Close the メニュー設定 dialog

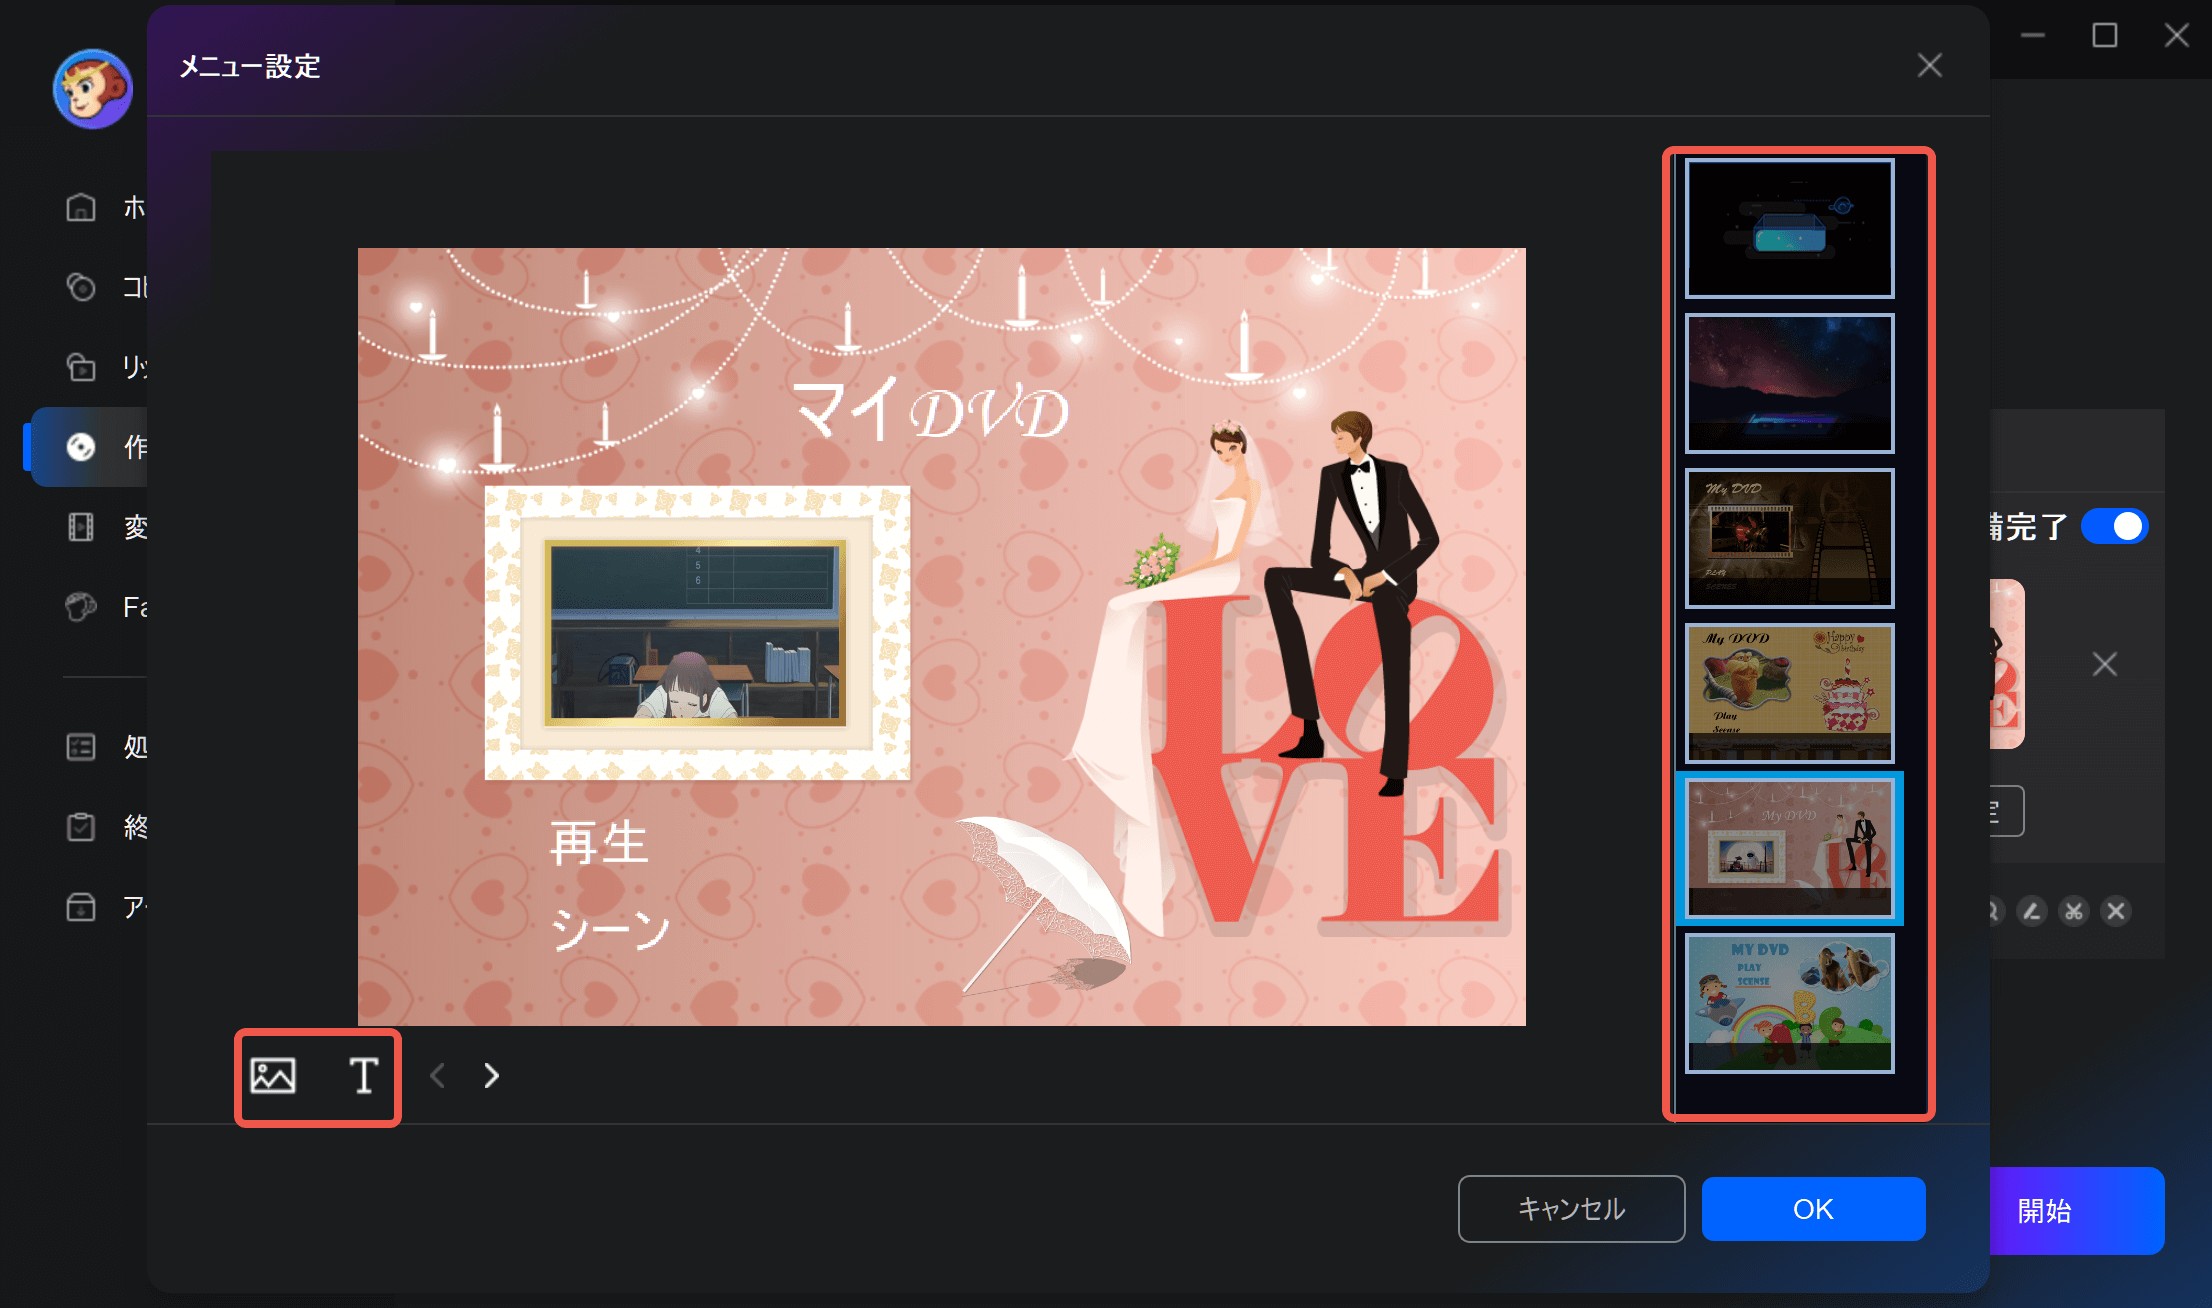(1929, 66)
